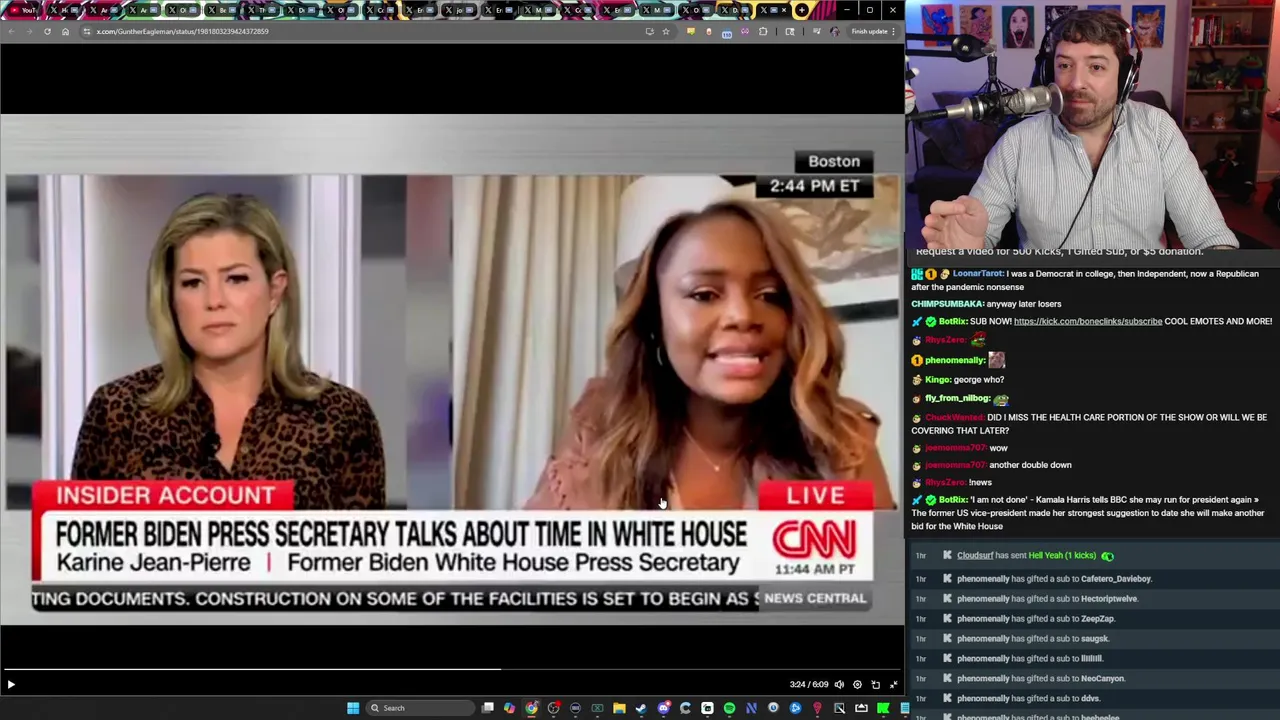Open Spotify from the taskbar
This screenshot has height=720, width=1280.
pyautogui.click(x=730, y=708)
